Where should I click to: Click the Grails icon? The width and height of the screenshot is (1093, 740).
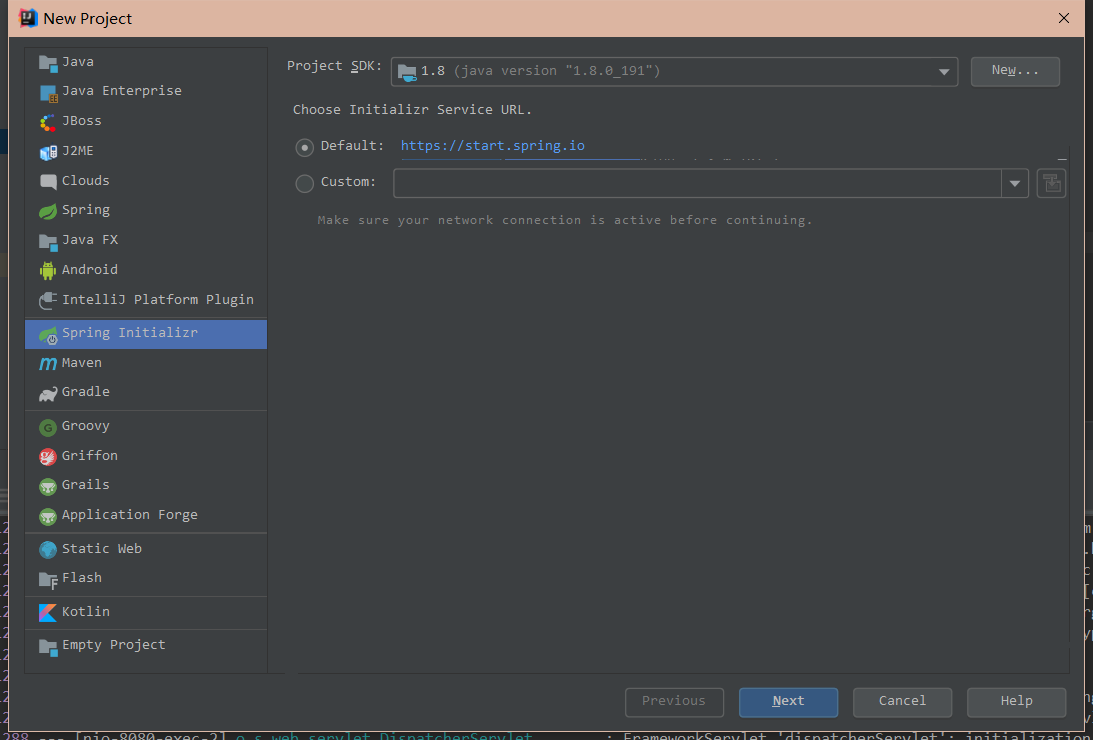click(x=48, y=486)
